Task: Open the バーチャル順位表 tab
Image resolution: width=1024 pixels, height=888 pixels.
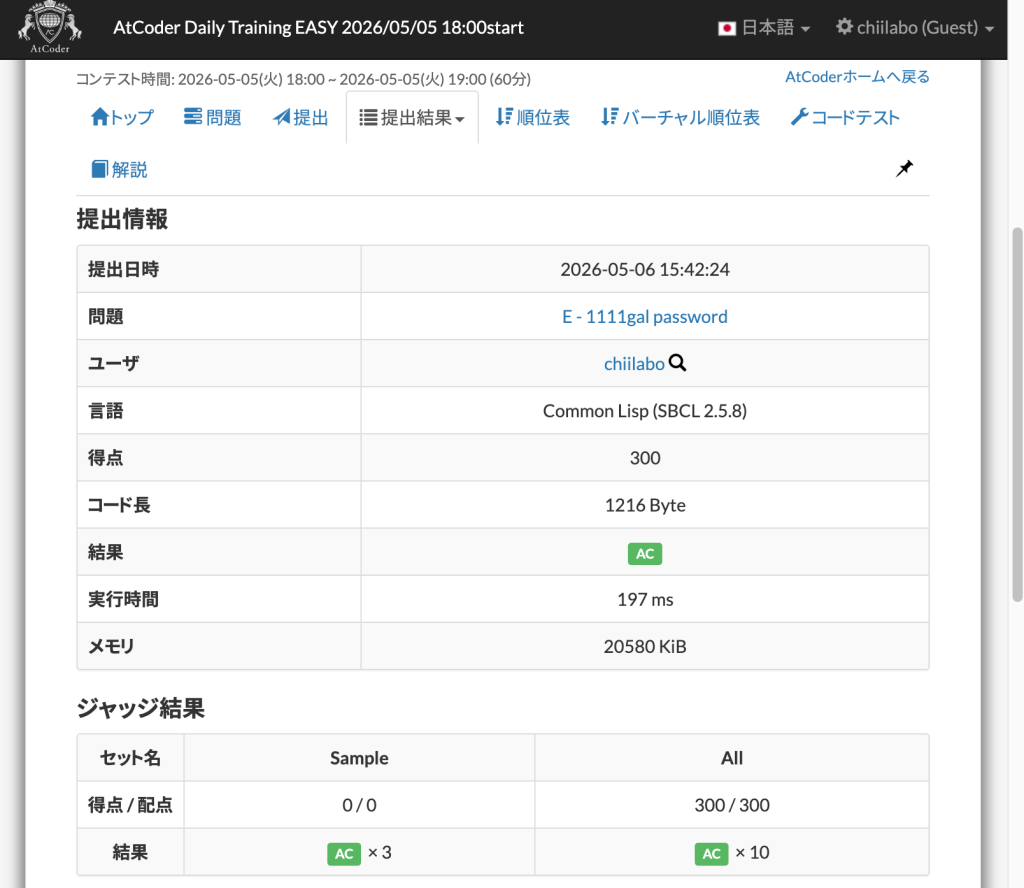Action: 680,118
